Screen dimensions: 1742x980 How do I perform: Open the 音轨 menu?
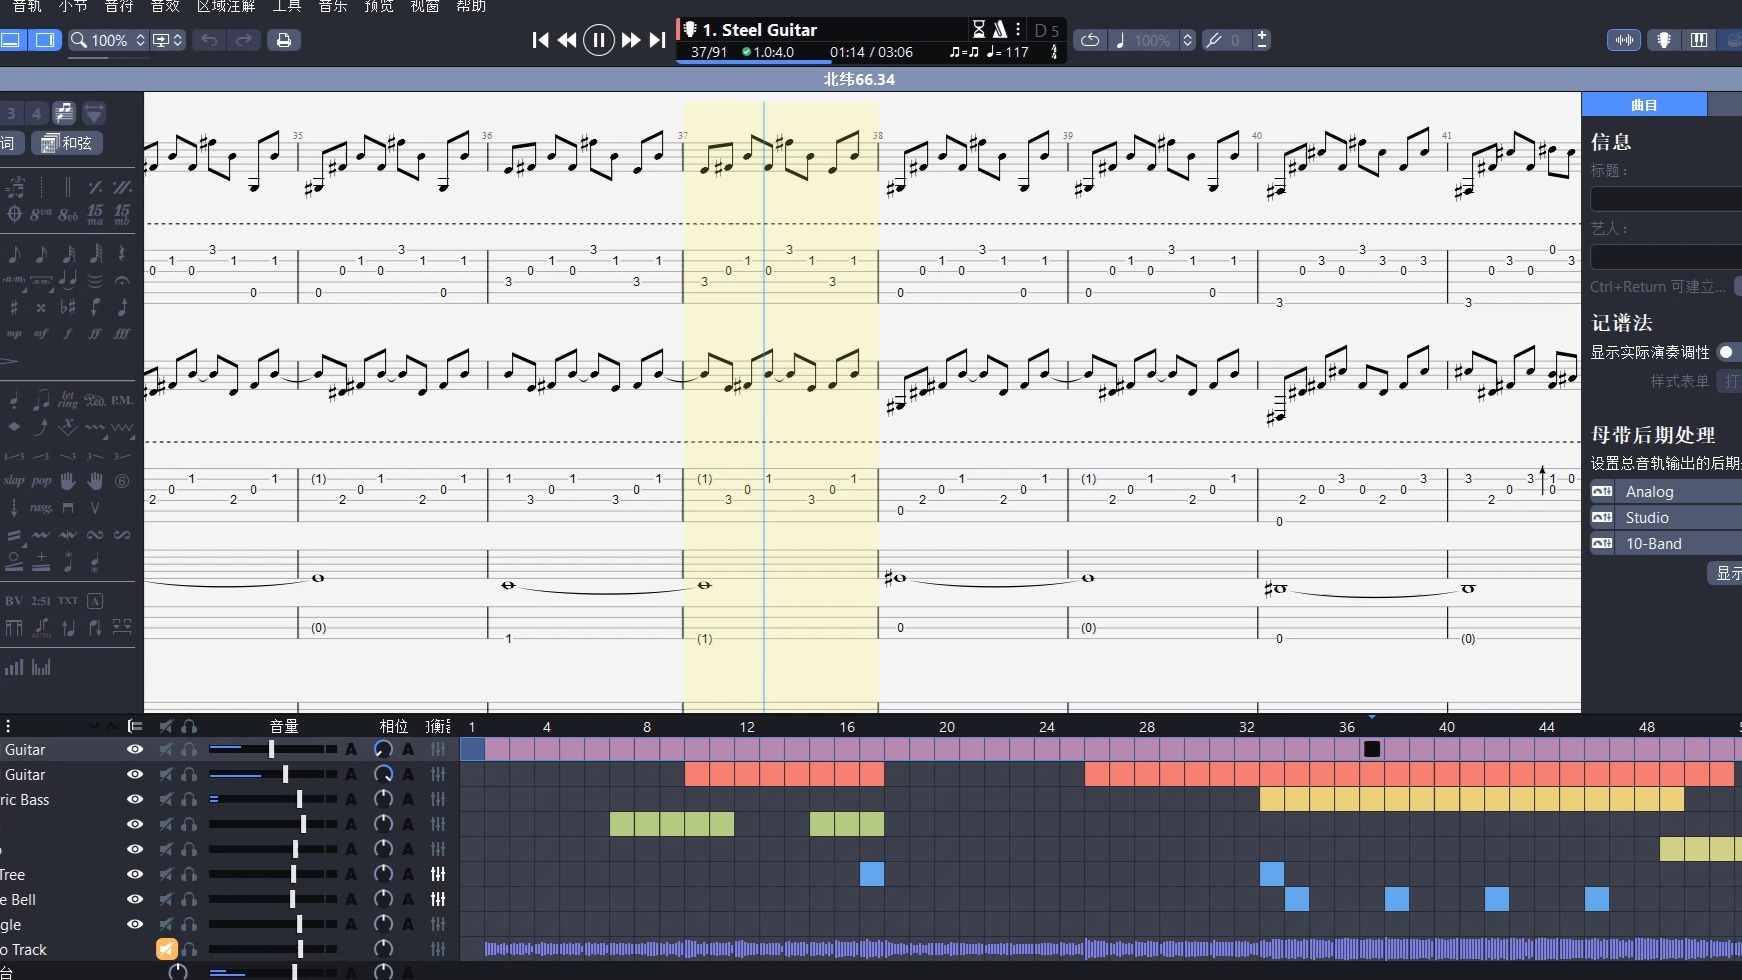point(27,6)
